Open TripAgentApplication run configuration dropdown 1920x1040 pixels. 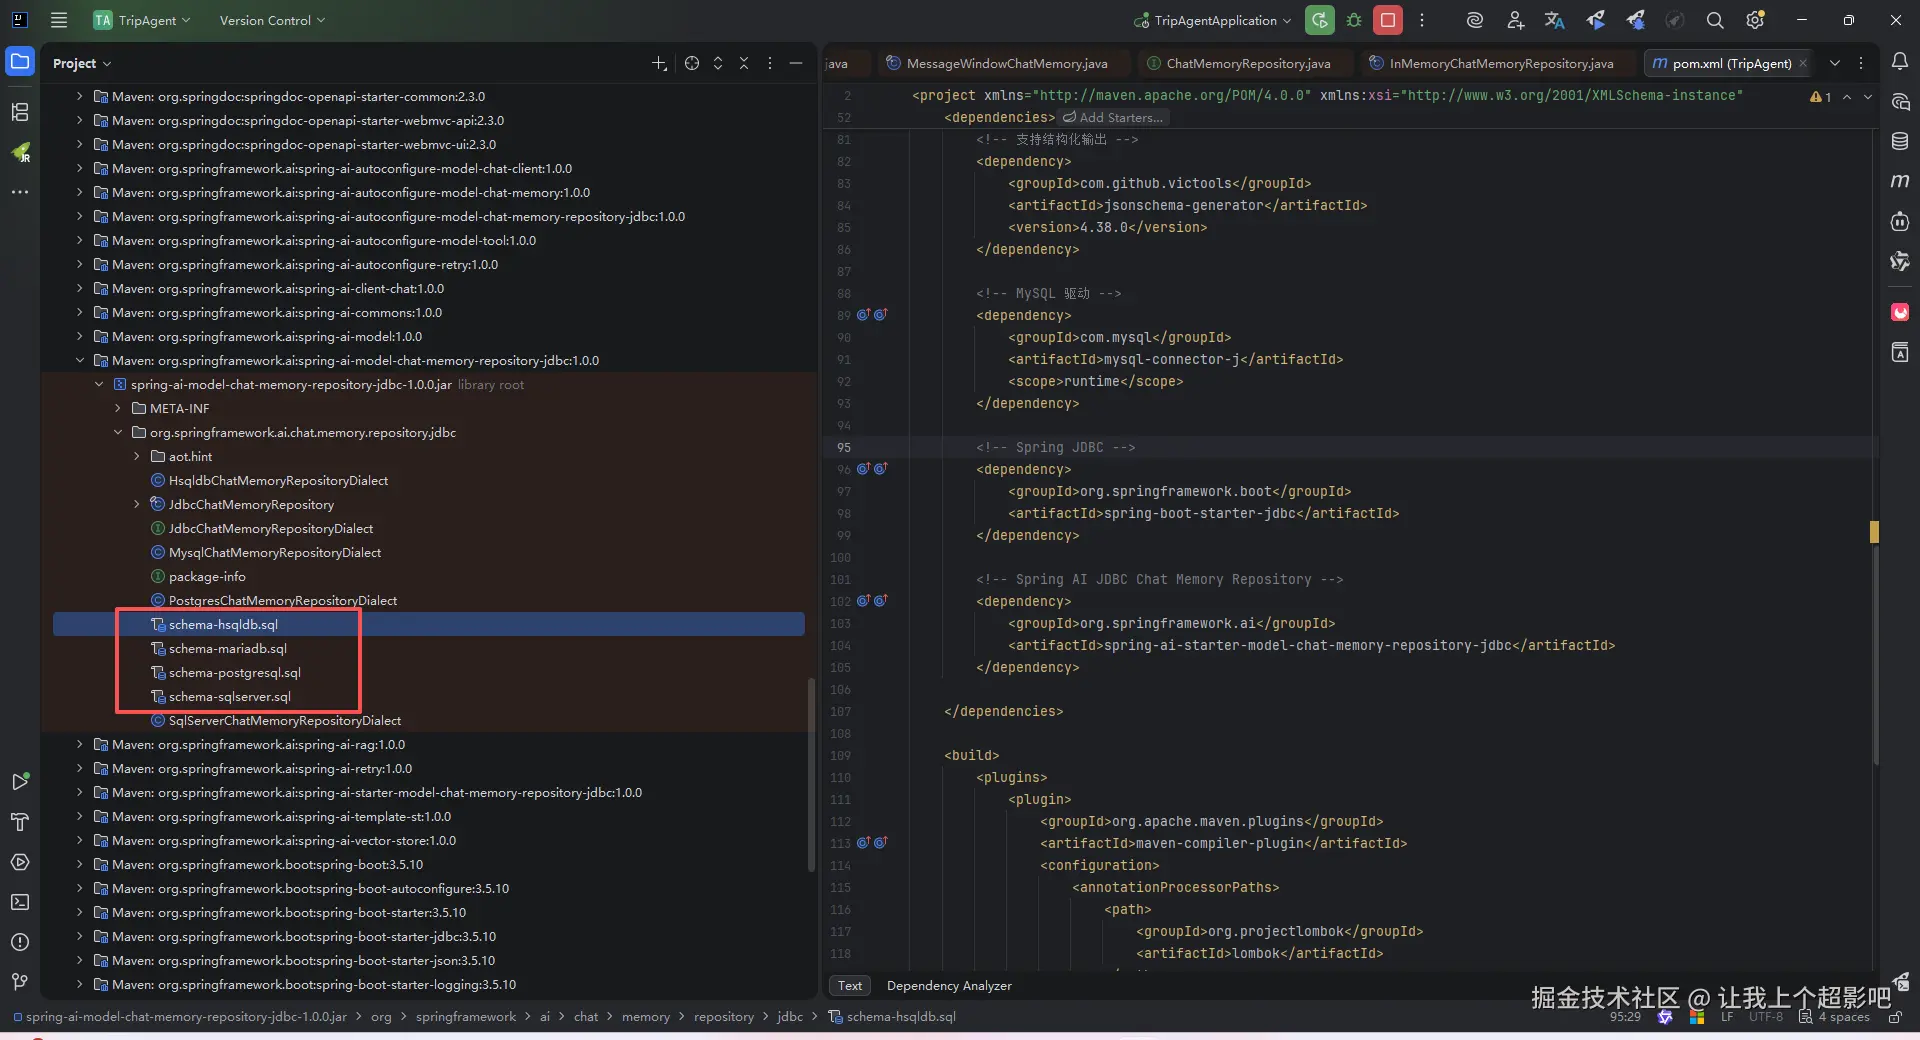pyautogui.click(x=1213, y=20)
